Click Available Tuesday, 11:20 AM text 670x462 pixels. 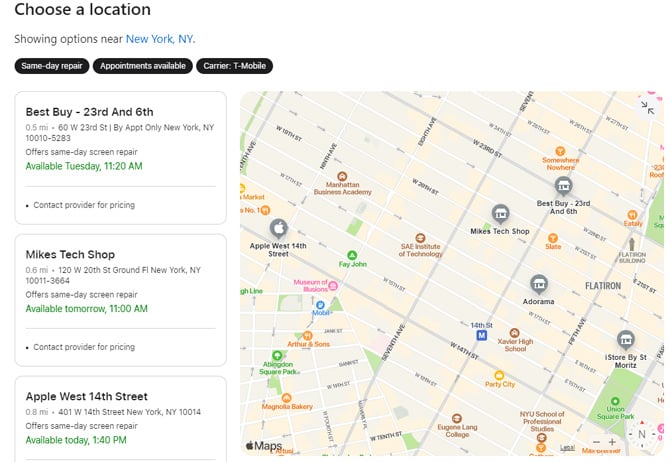click(x=84, y=166)
